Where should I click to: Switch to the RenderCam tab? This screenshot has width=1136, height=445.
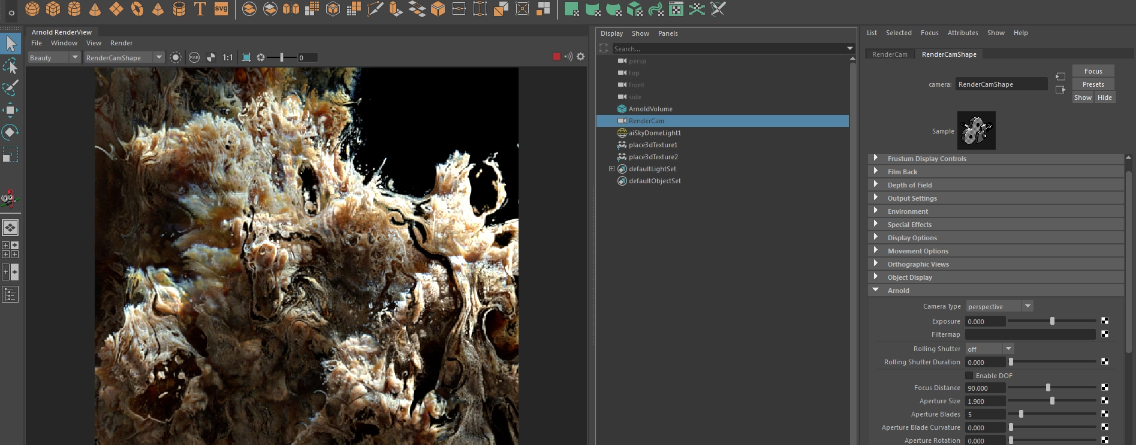click(x=889, y=54)
